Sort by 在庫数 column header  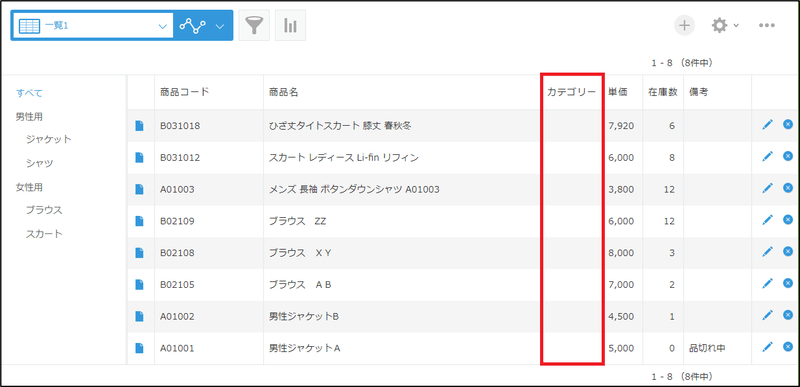[x=662, y=92]
